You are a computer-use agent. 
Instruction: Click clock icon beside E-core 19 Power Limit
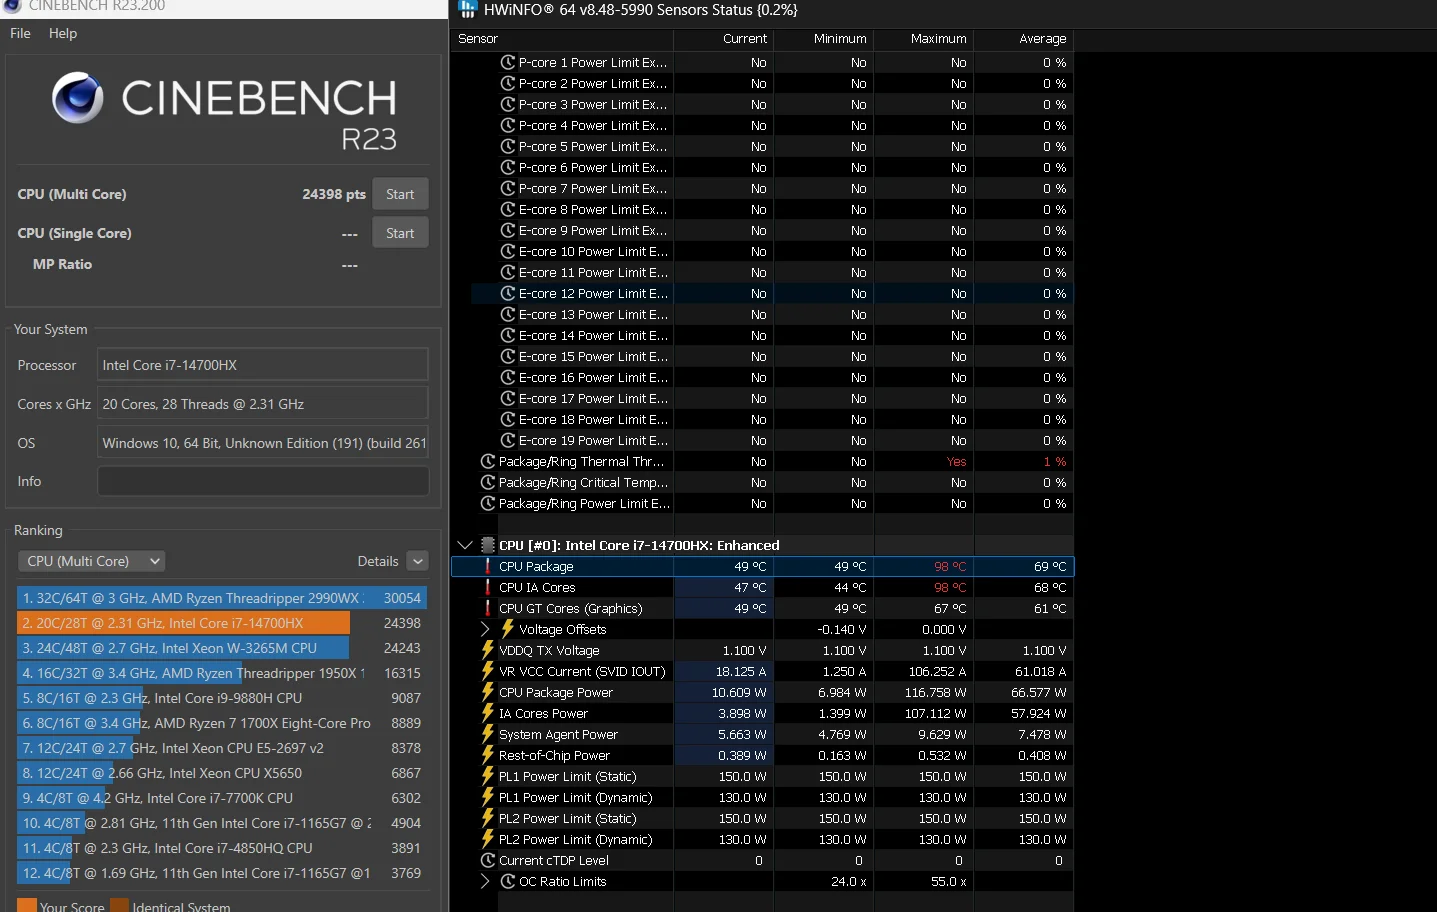(508, 440)
